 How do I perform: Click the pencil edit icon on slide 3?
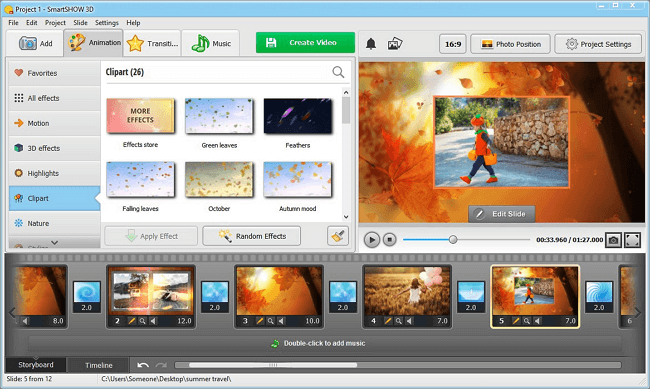pyautogui.click(x=260, y=321)
